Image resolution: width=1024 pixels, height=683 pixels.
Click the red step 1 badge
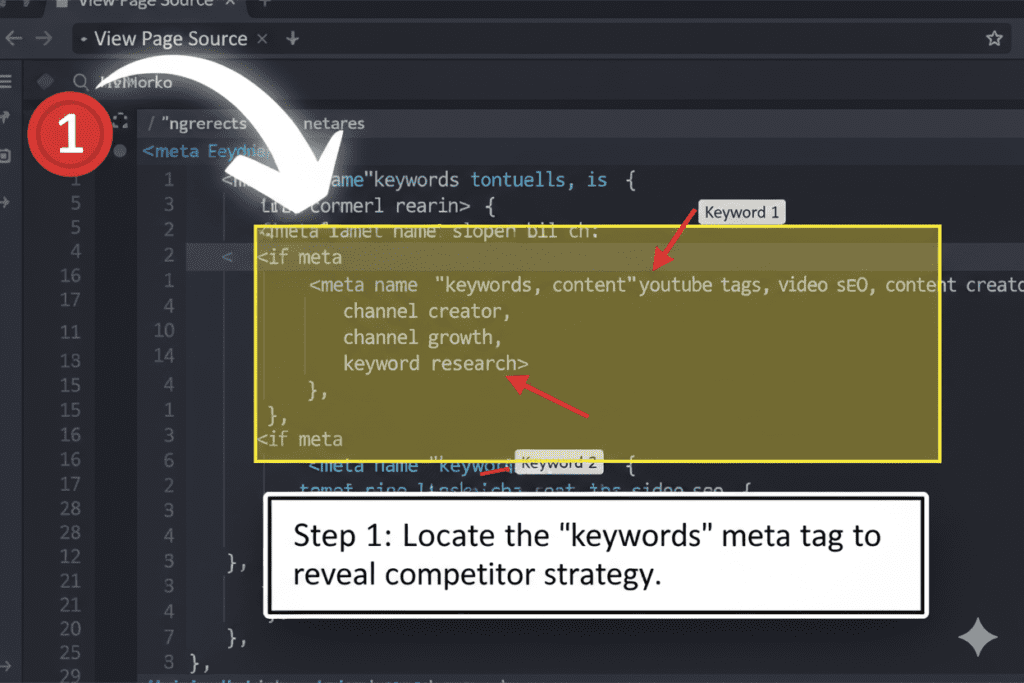[70, 135]
